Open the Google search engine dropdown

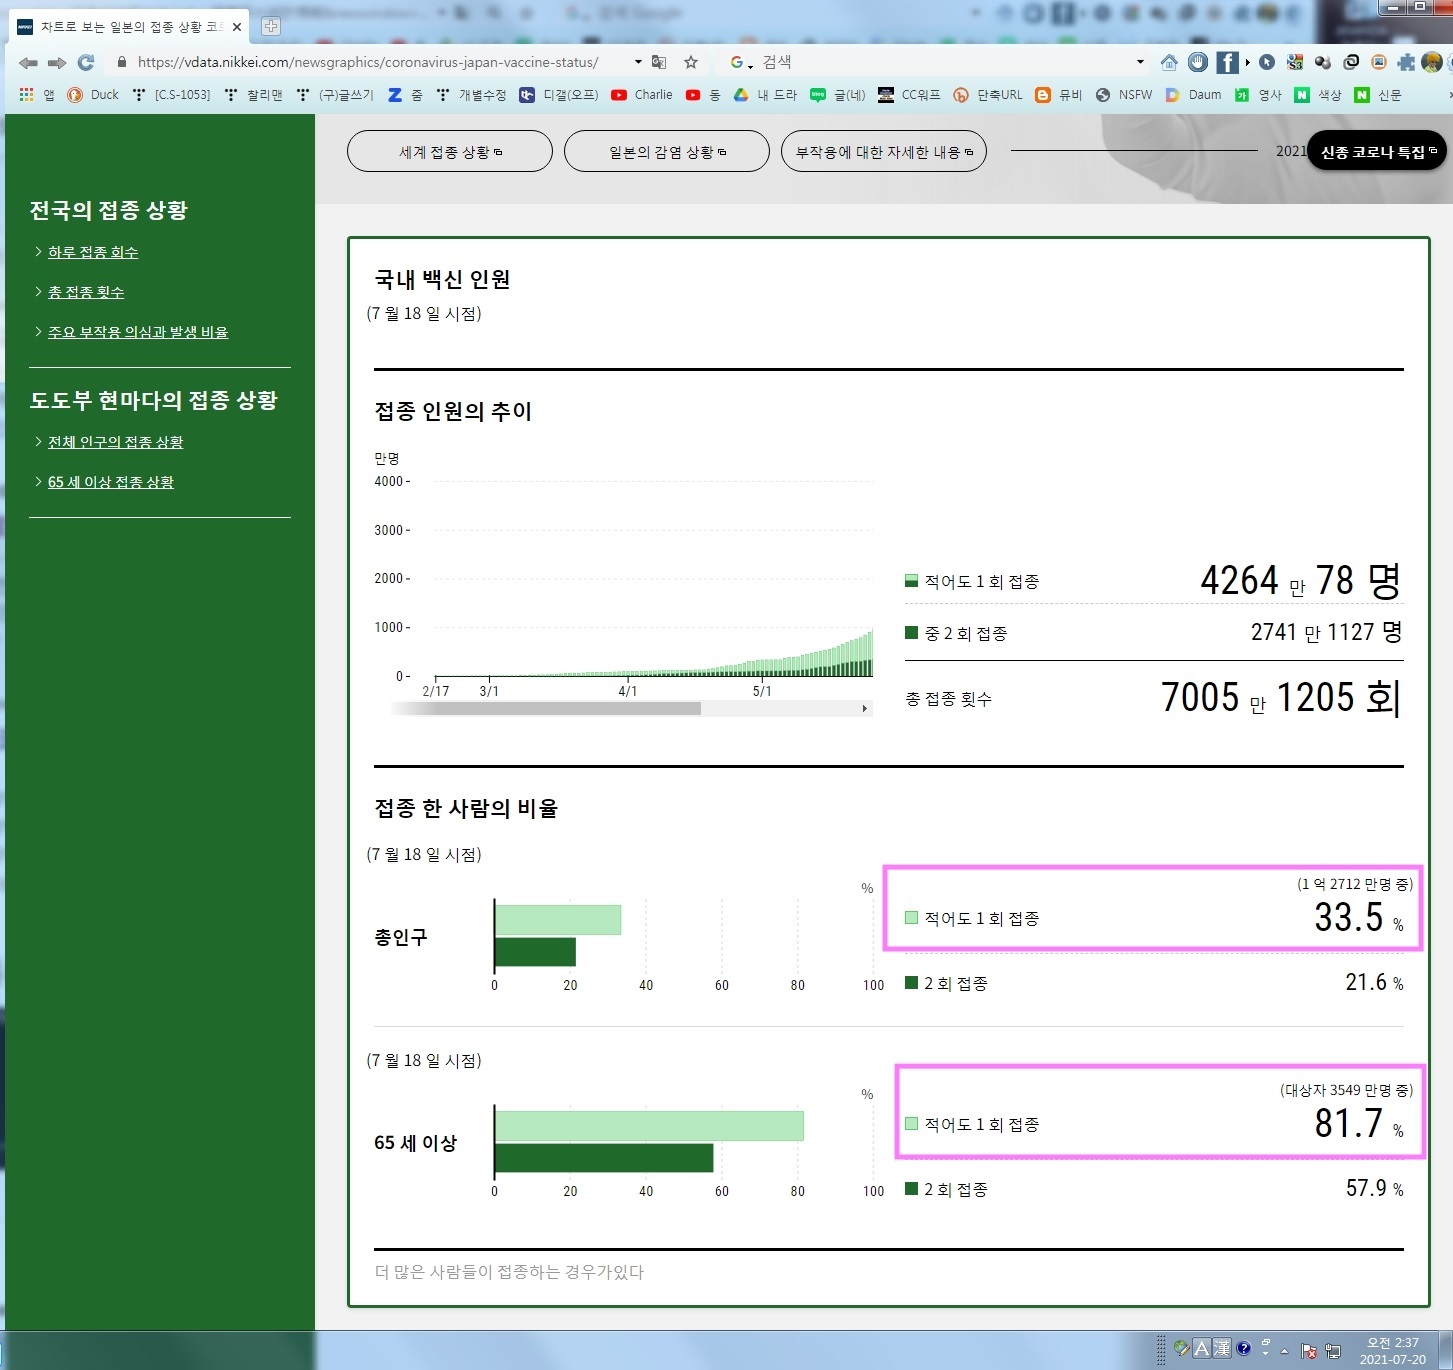(740, 62)
